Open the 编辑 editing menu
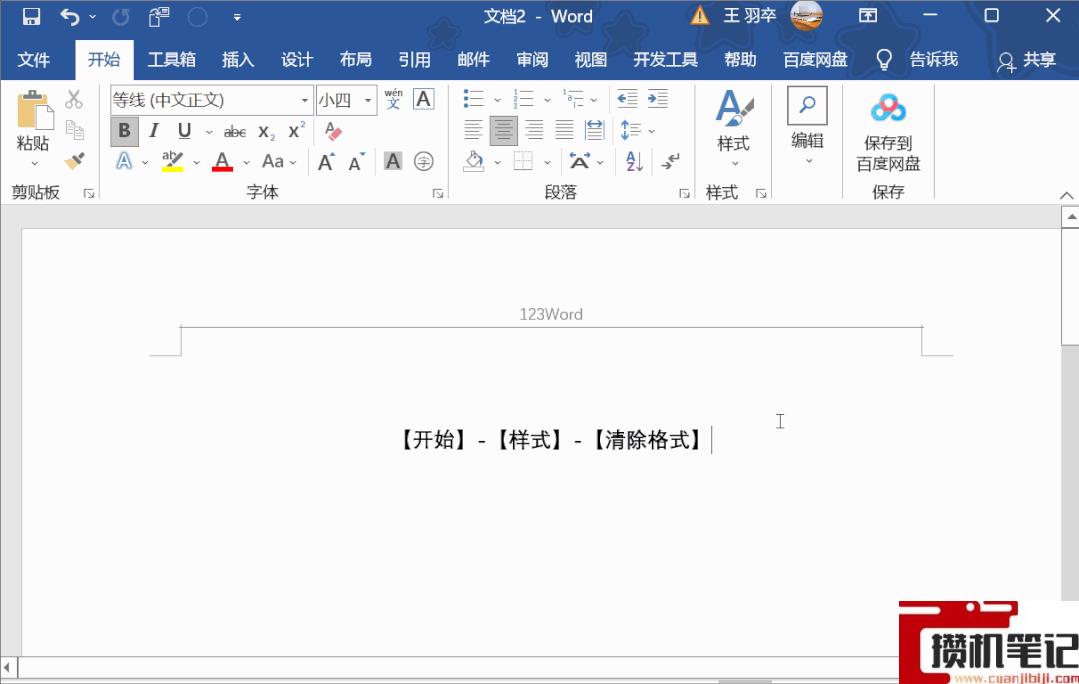The image size is (1079, 684). click(x=808, y=127)
